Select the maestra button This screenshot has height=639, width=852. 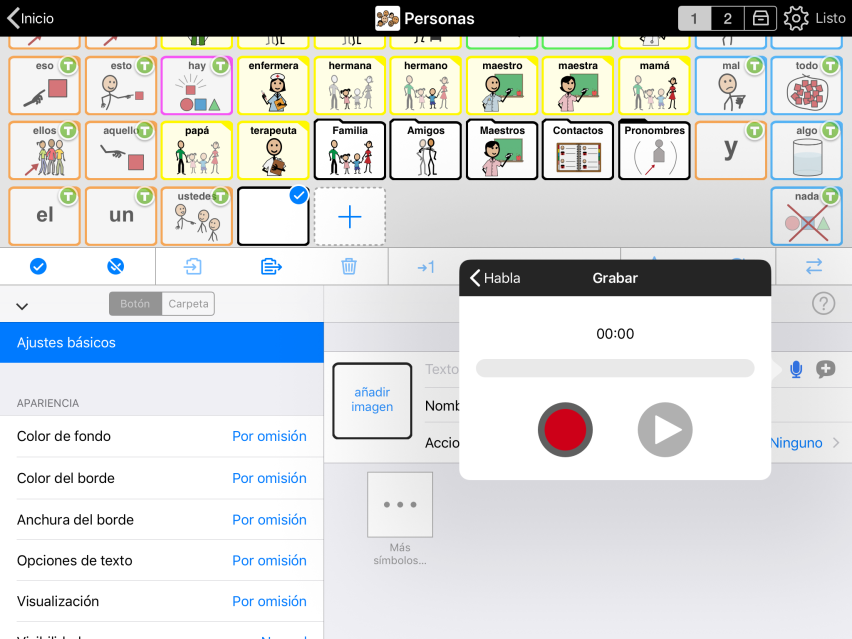click(578, 85)
